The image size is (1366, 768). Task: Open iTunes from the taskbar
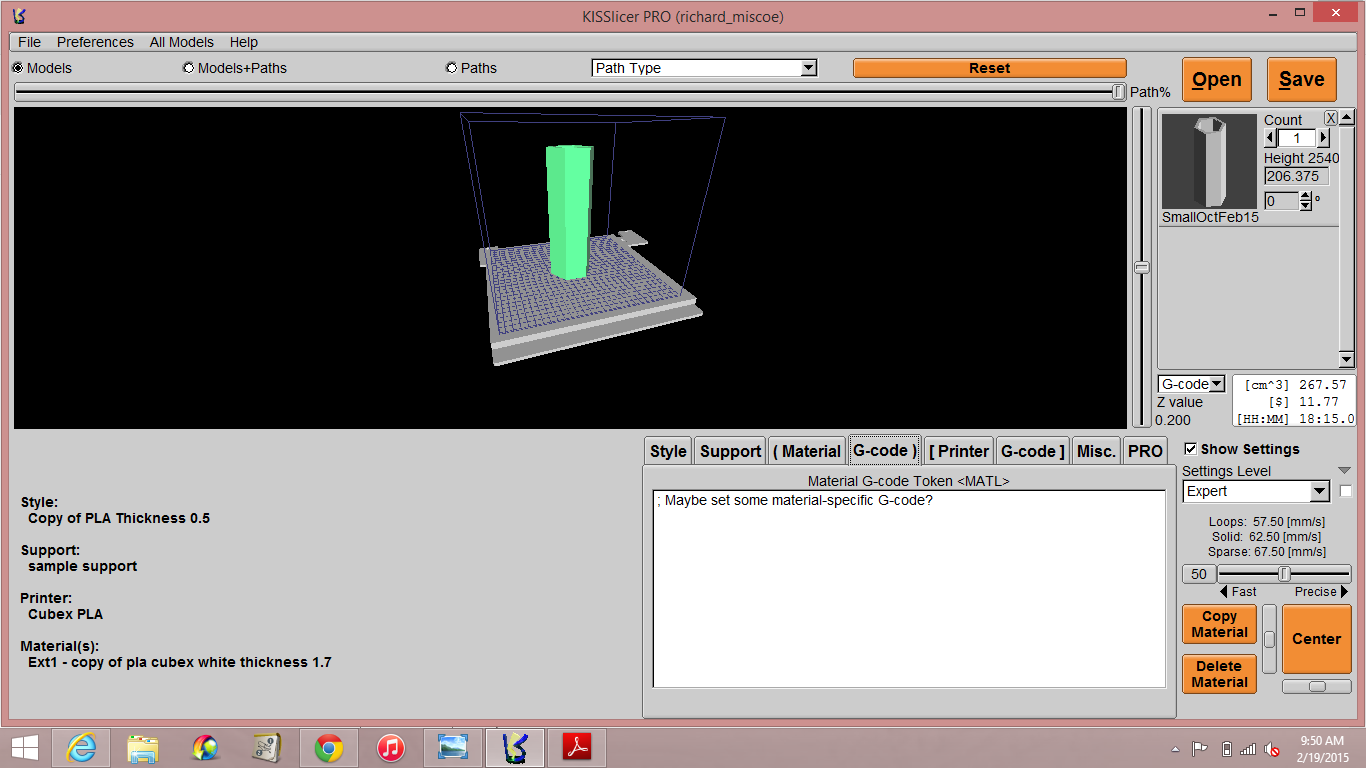391,747
